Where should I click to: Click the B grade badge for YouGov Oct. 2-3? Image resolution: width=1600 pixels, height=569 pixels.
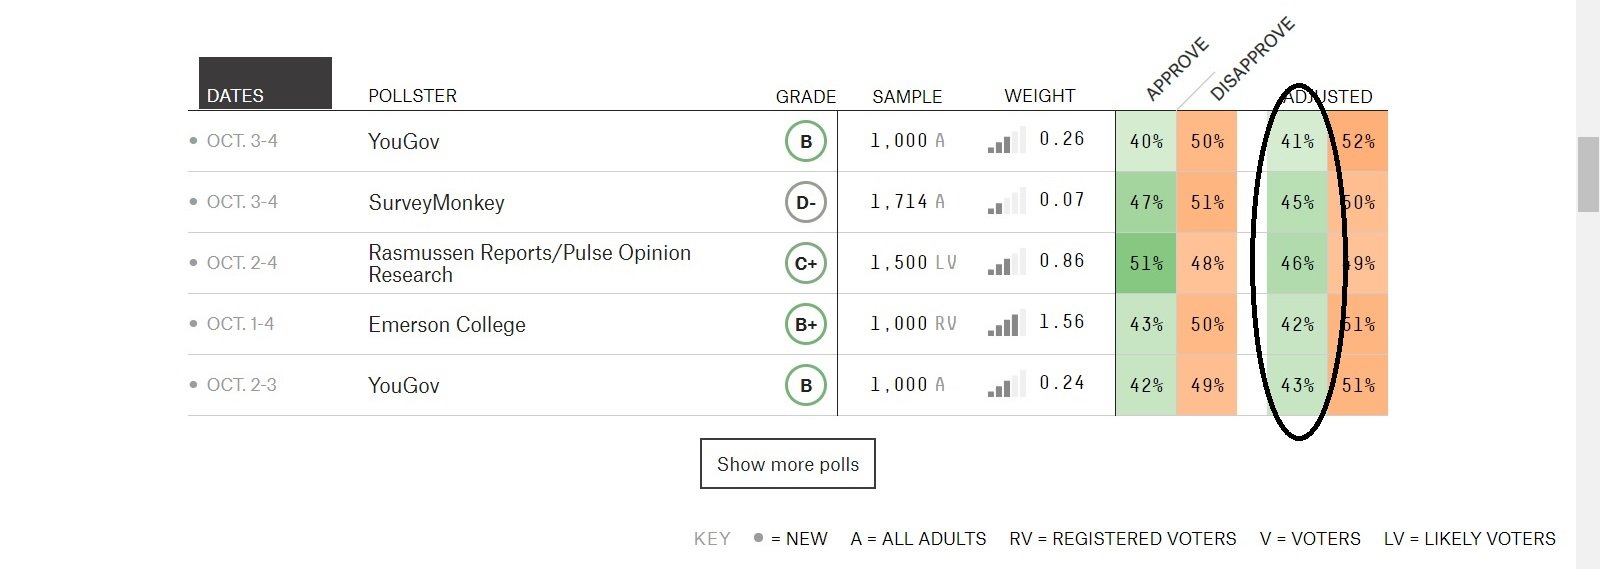[806, 386]
